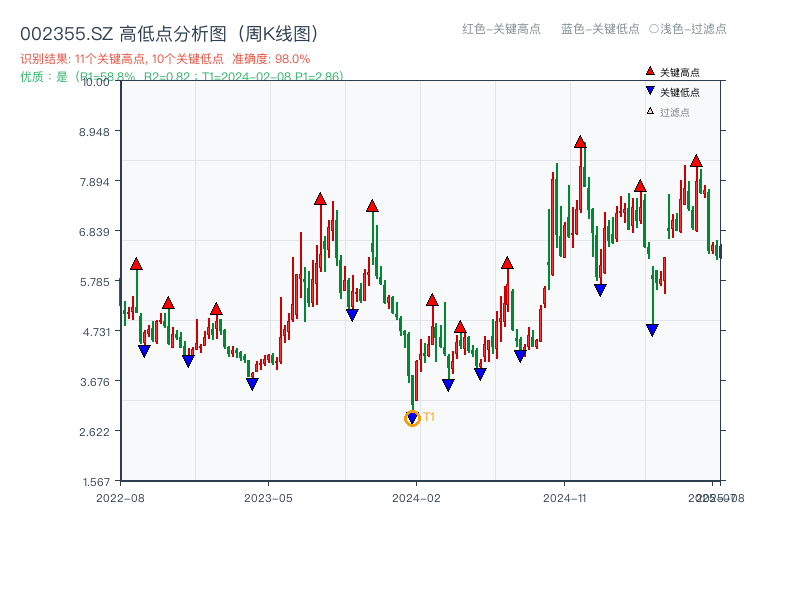The width and height of the screenshot is (800, 600).
Task: Click the red 关键高点 triangle legend icon
Action: tap(650, 71)
